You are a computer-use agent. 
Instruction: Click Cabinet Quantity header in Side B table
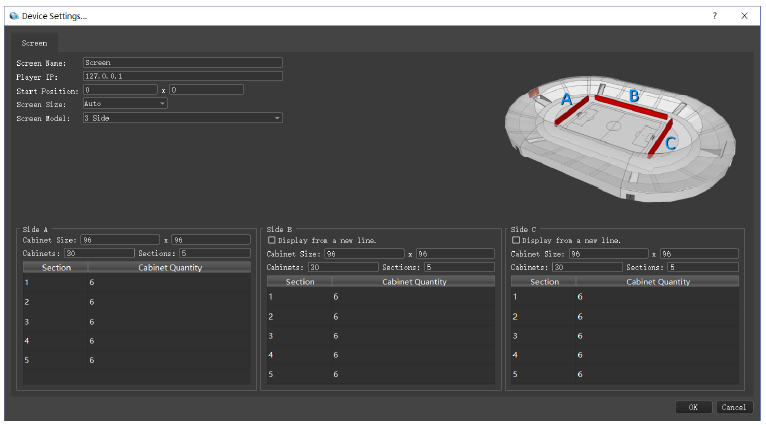[x=415, y=282]
